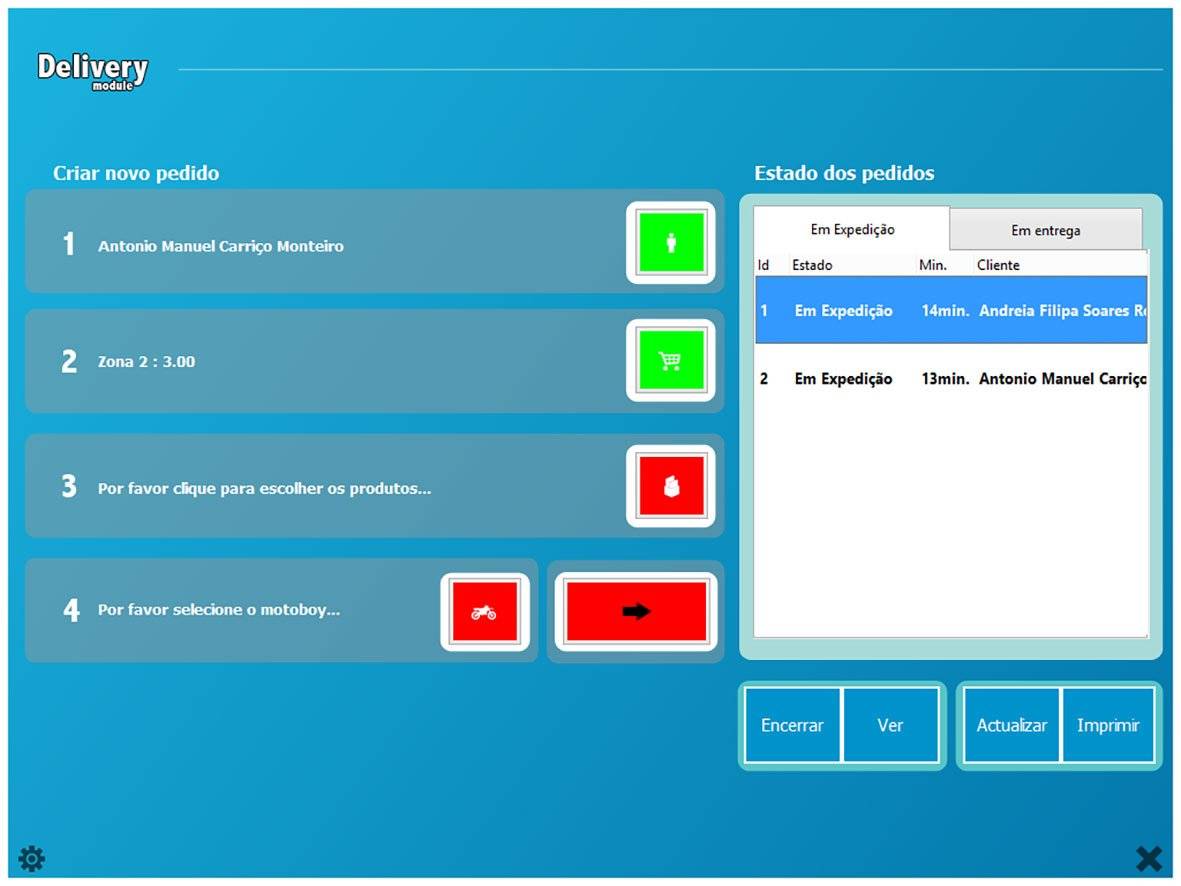Select order row for Andreia Filipa Soares
This screenshot has width=1181, height=886.
point(951,310)
